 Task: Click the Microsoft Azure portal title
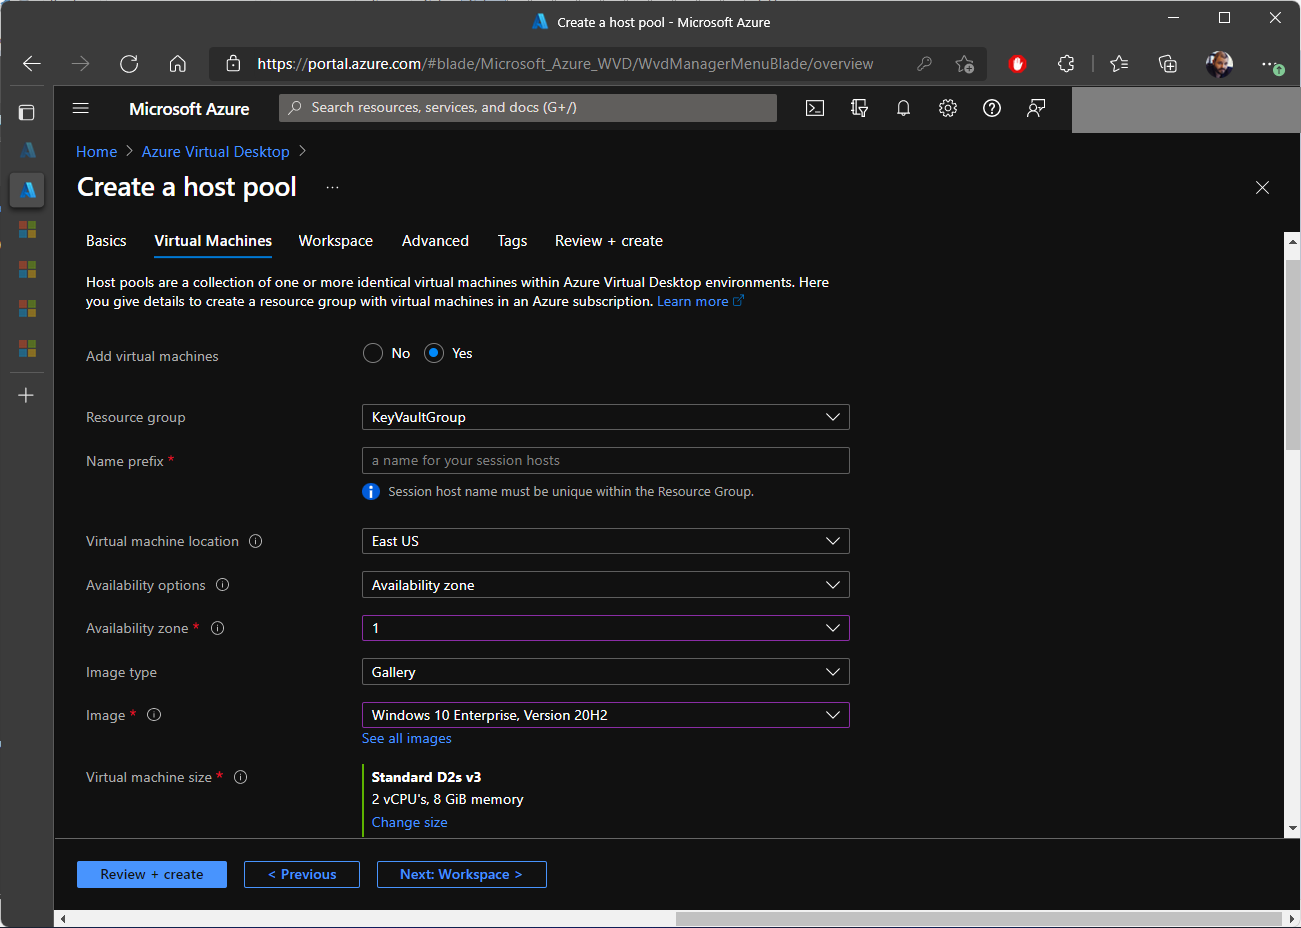(189, 108)
